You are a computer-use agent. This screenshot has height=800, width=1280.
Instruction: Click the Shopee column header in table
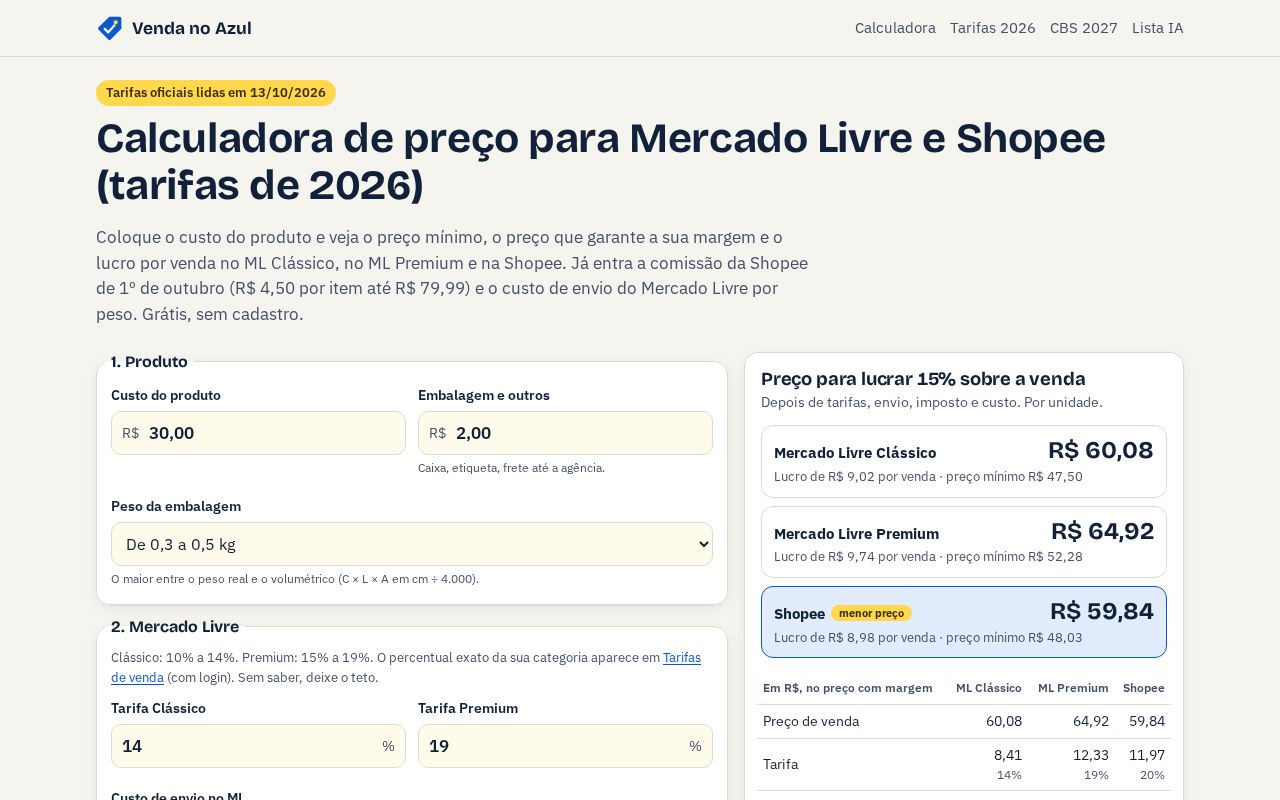coord(1144,688)
